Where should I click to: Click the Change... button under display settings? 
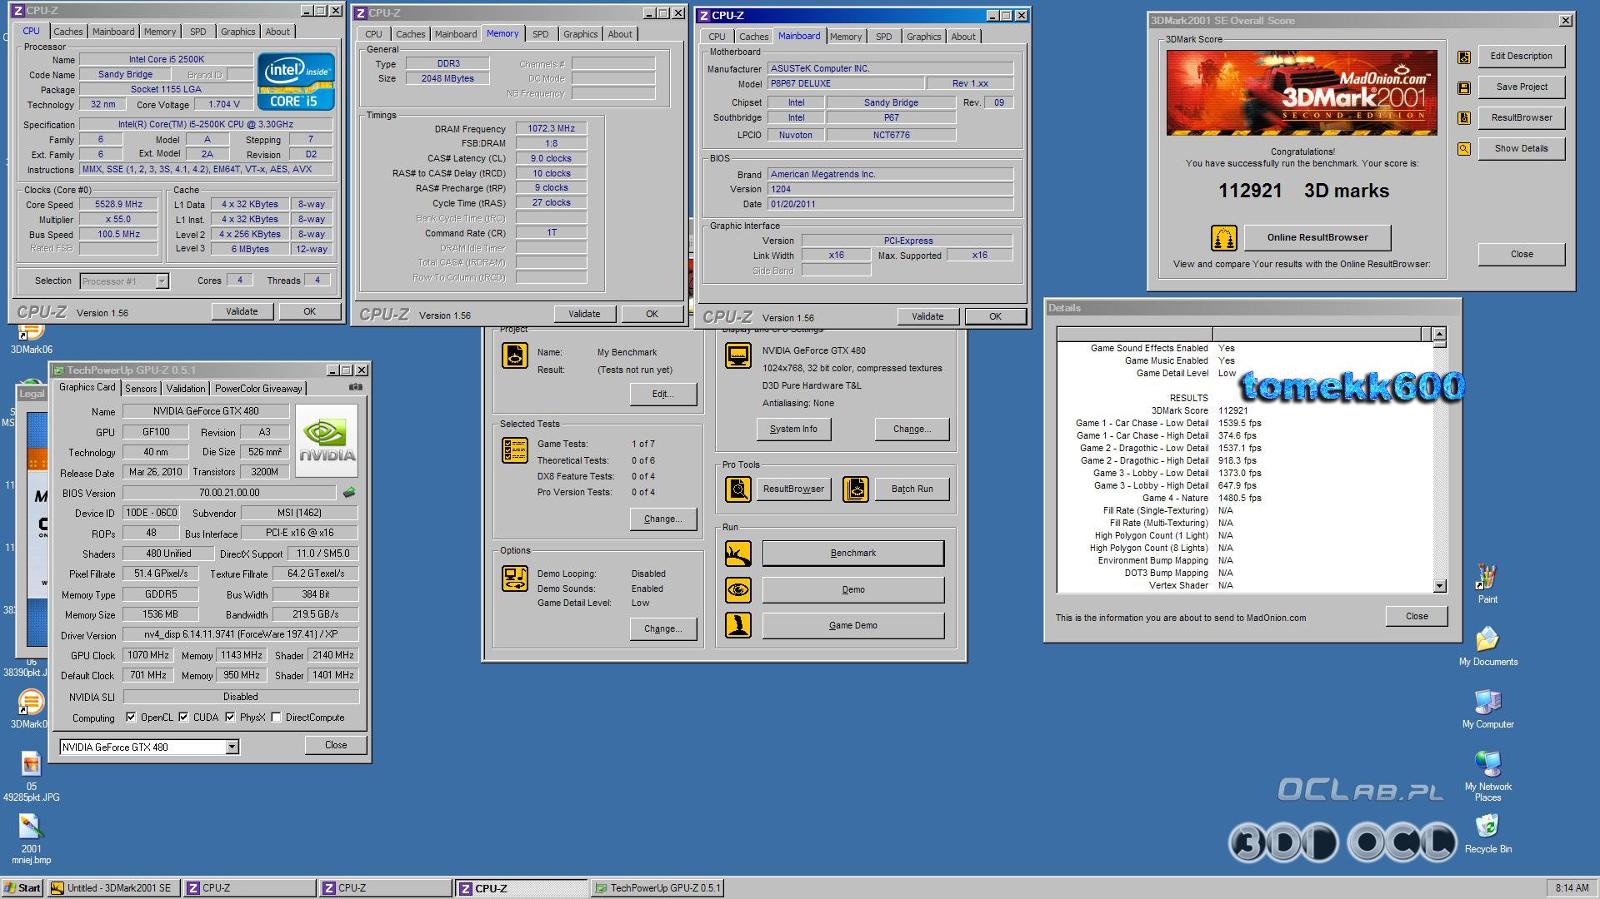912,429
